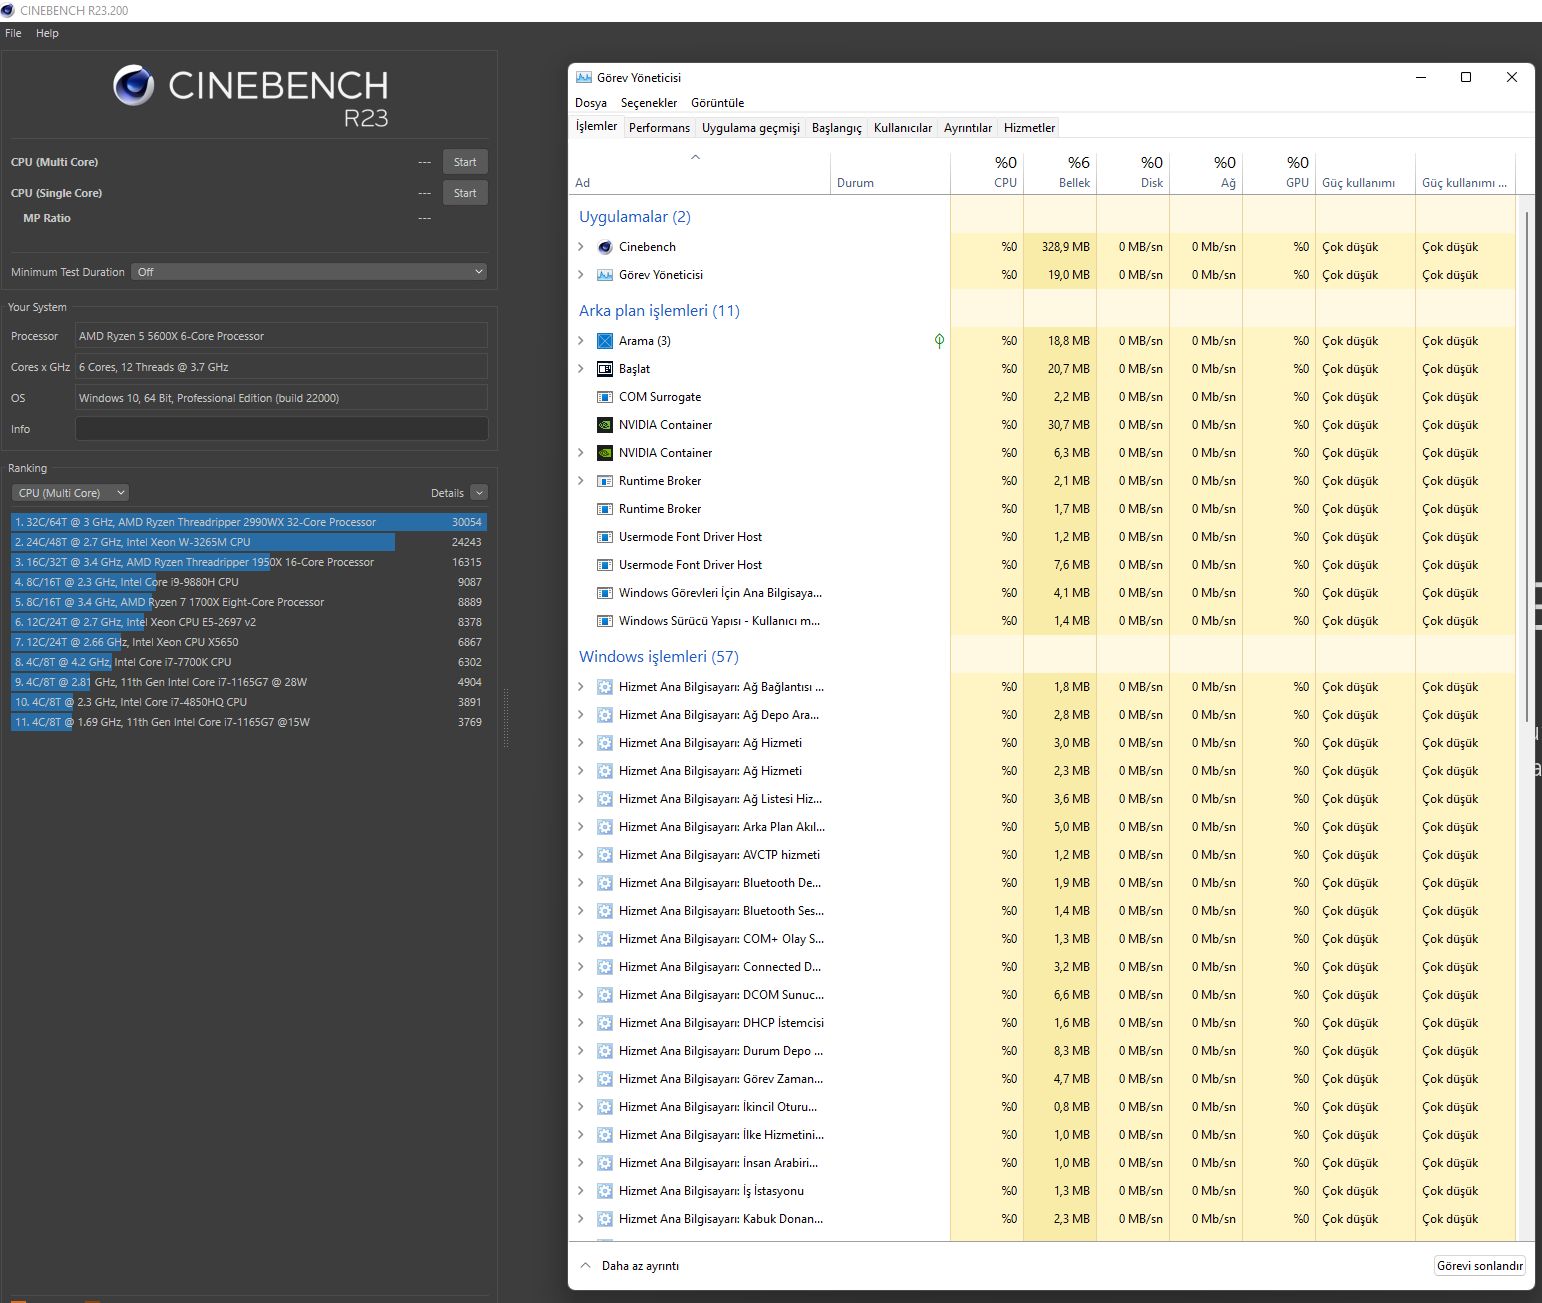Open the Seçenekler menu
Viewport: 1542px width, 1303px height.
coord(649,103)
